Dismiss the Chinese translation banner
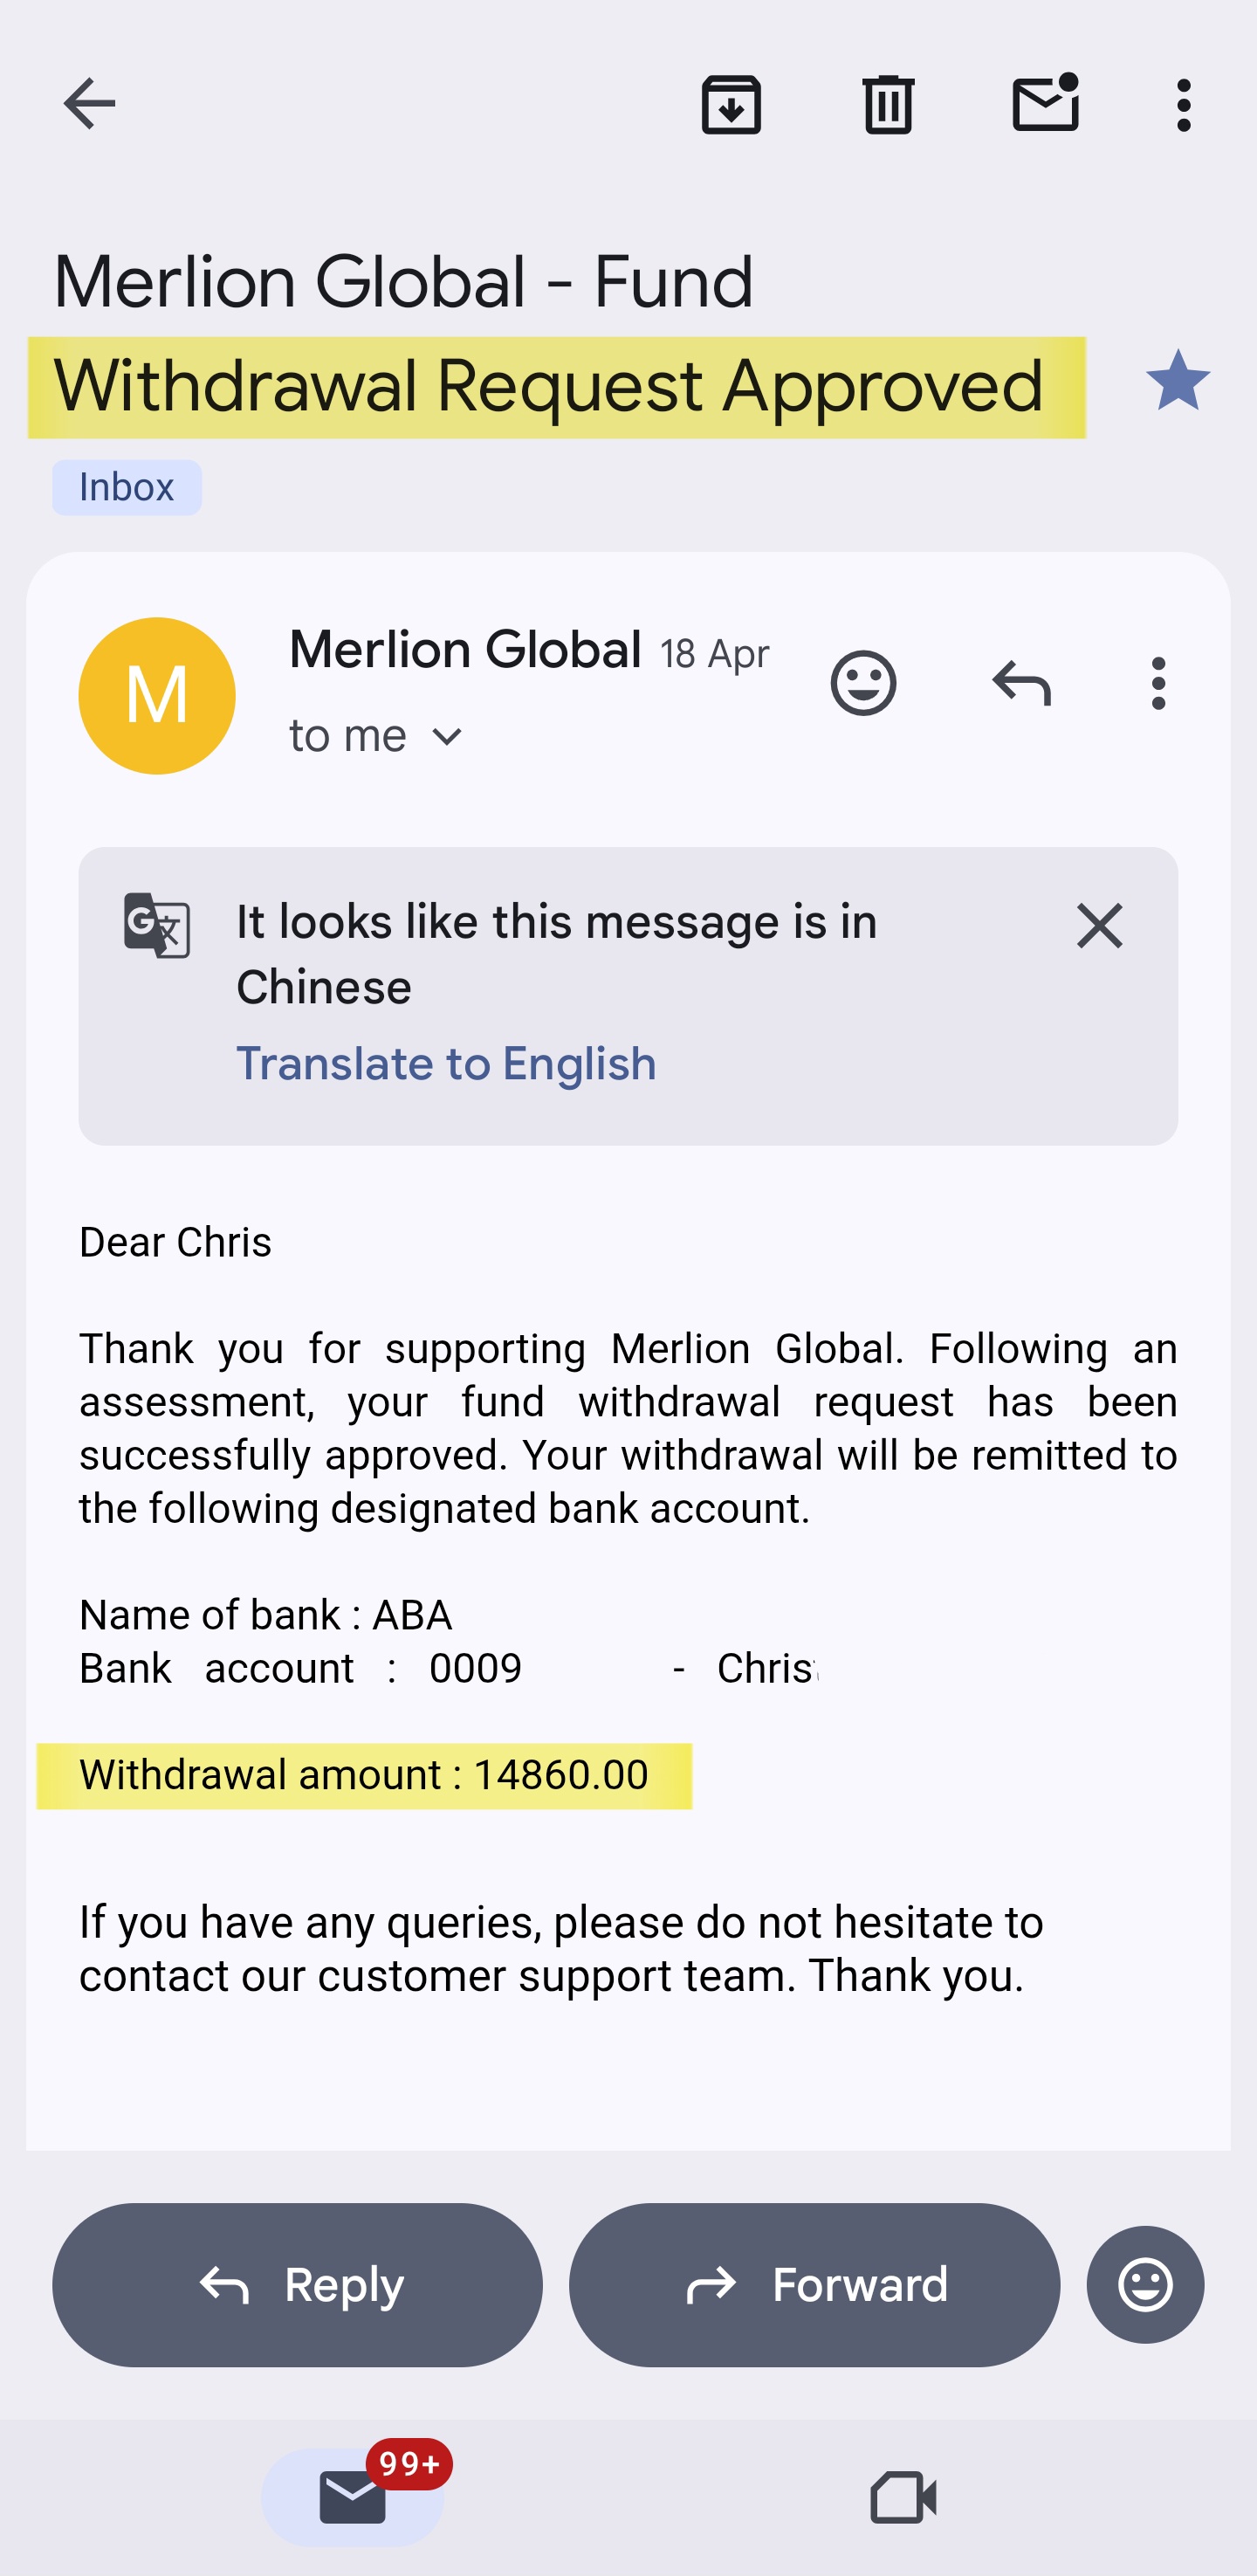Screen dimensions: 1257x2576 (1099, 926)
